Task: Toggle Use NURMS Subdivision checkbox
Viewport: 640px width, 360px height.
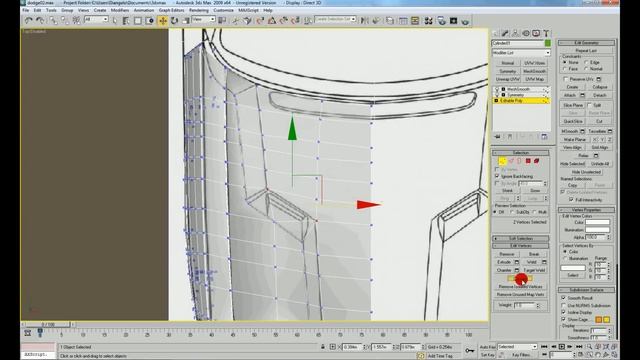Action: [564, 305]
